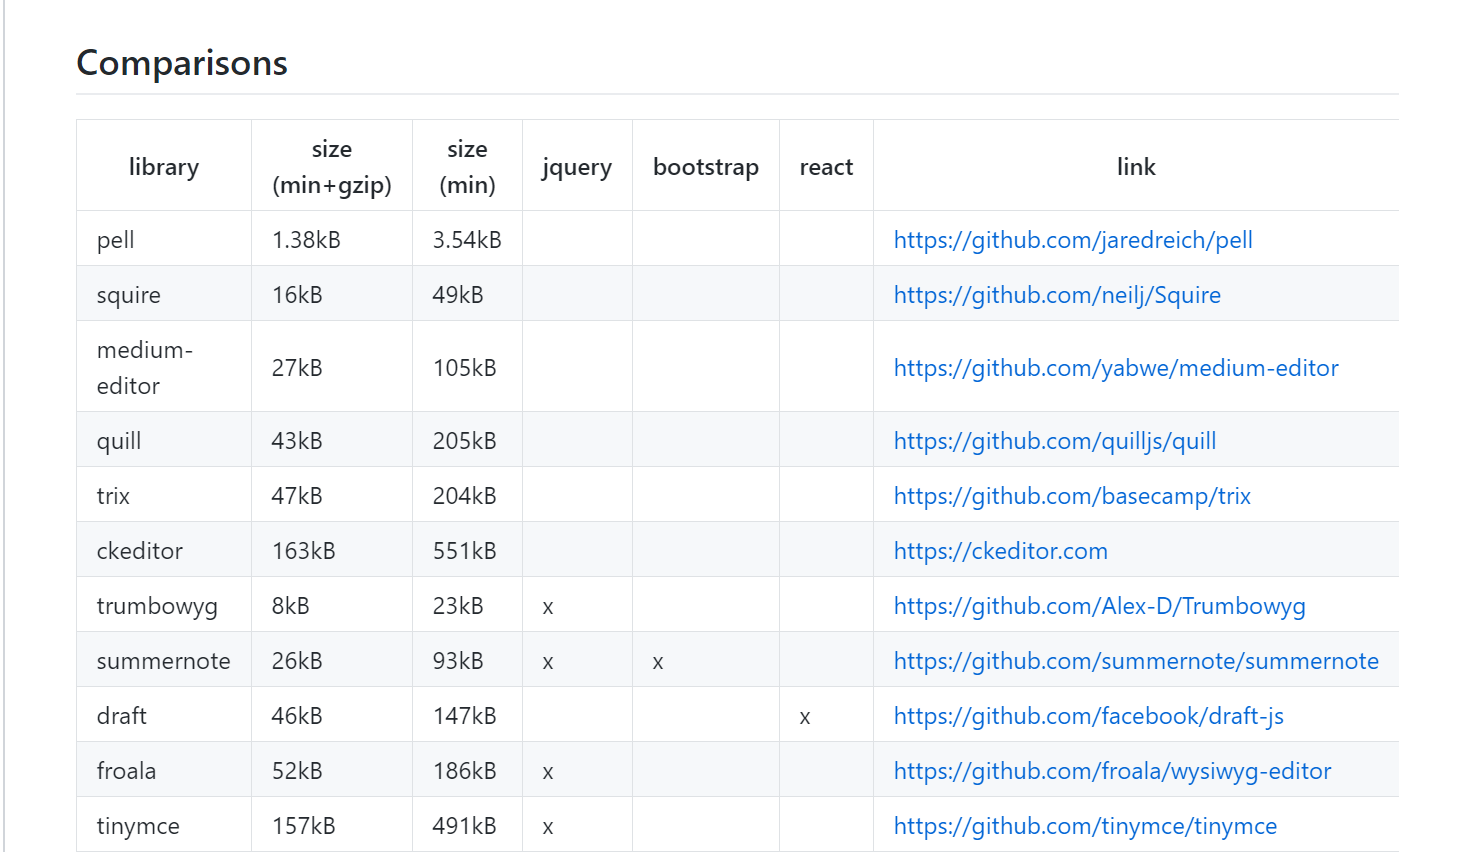Follow the summernote/summernote link

(x=1136, y=661)
